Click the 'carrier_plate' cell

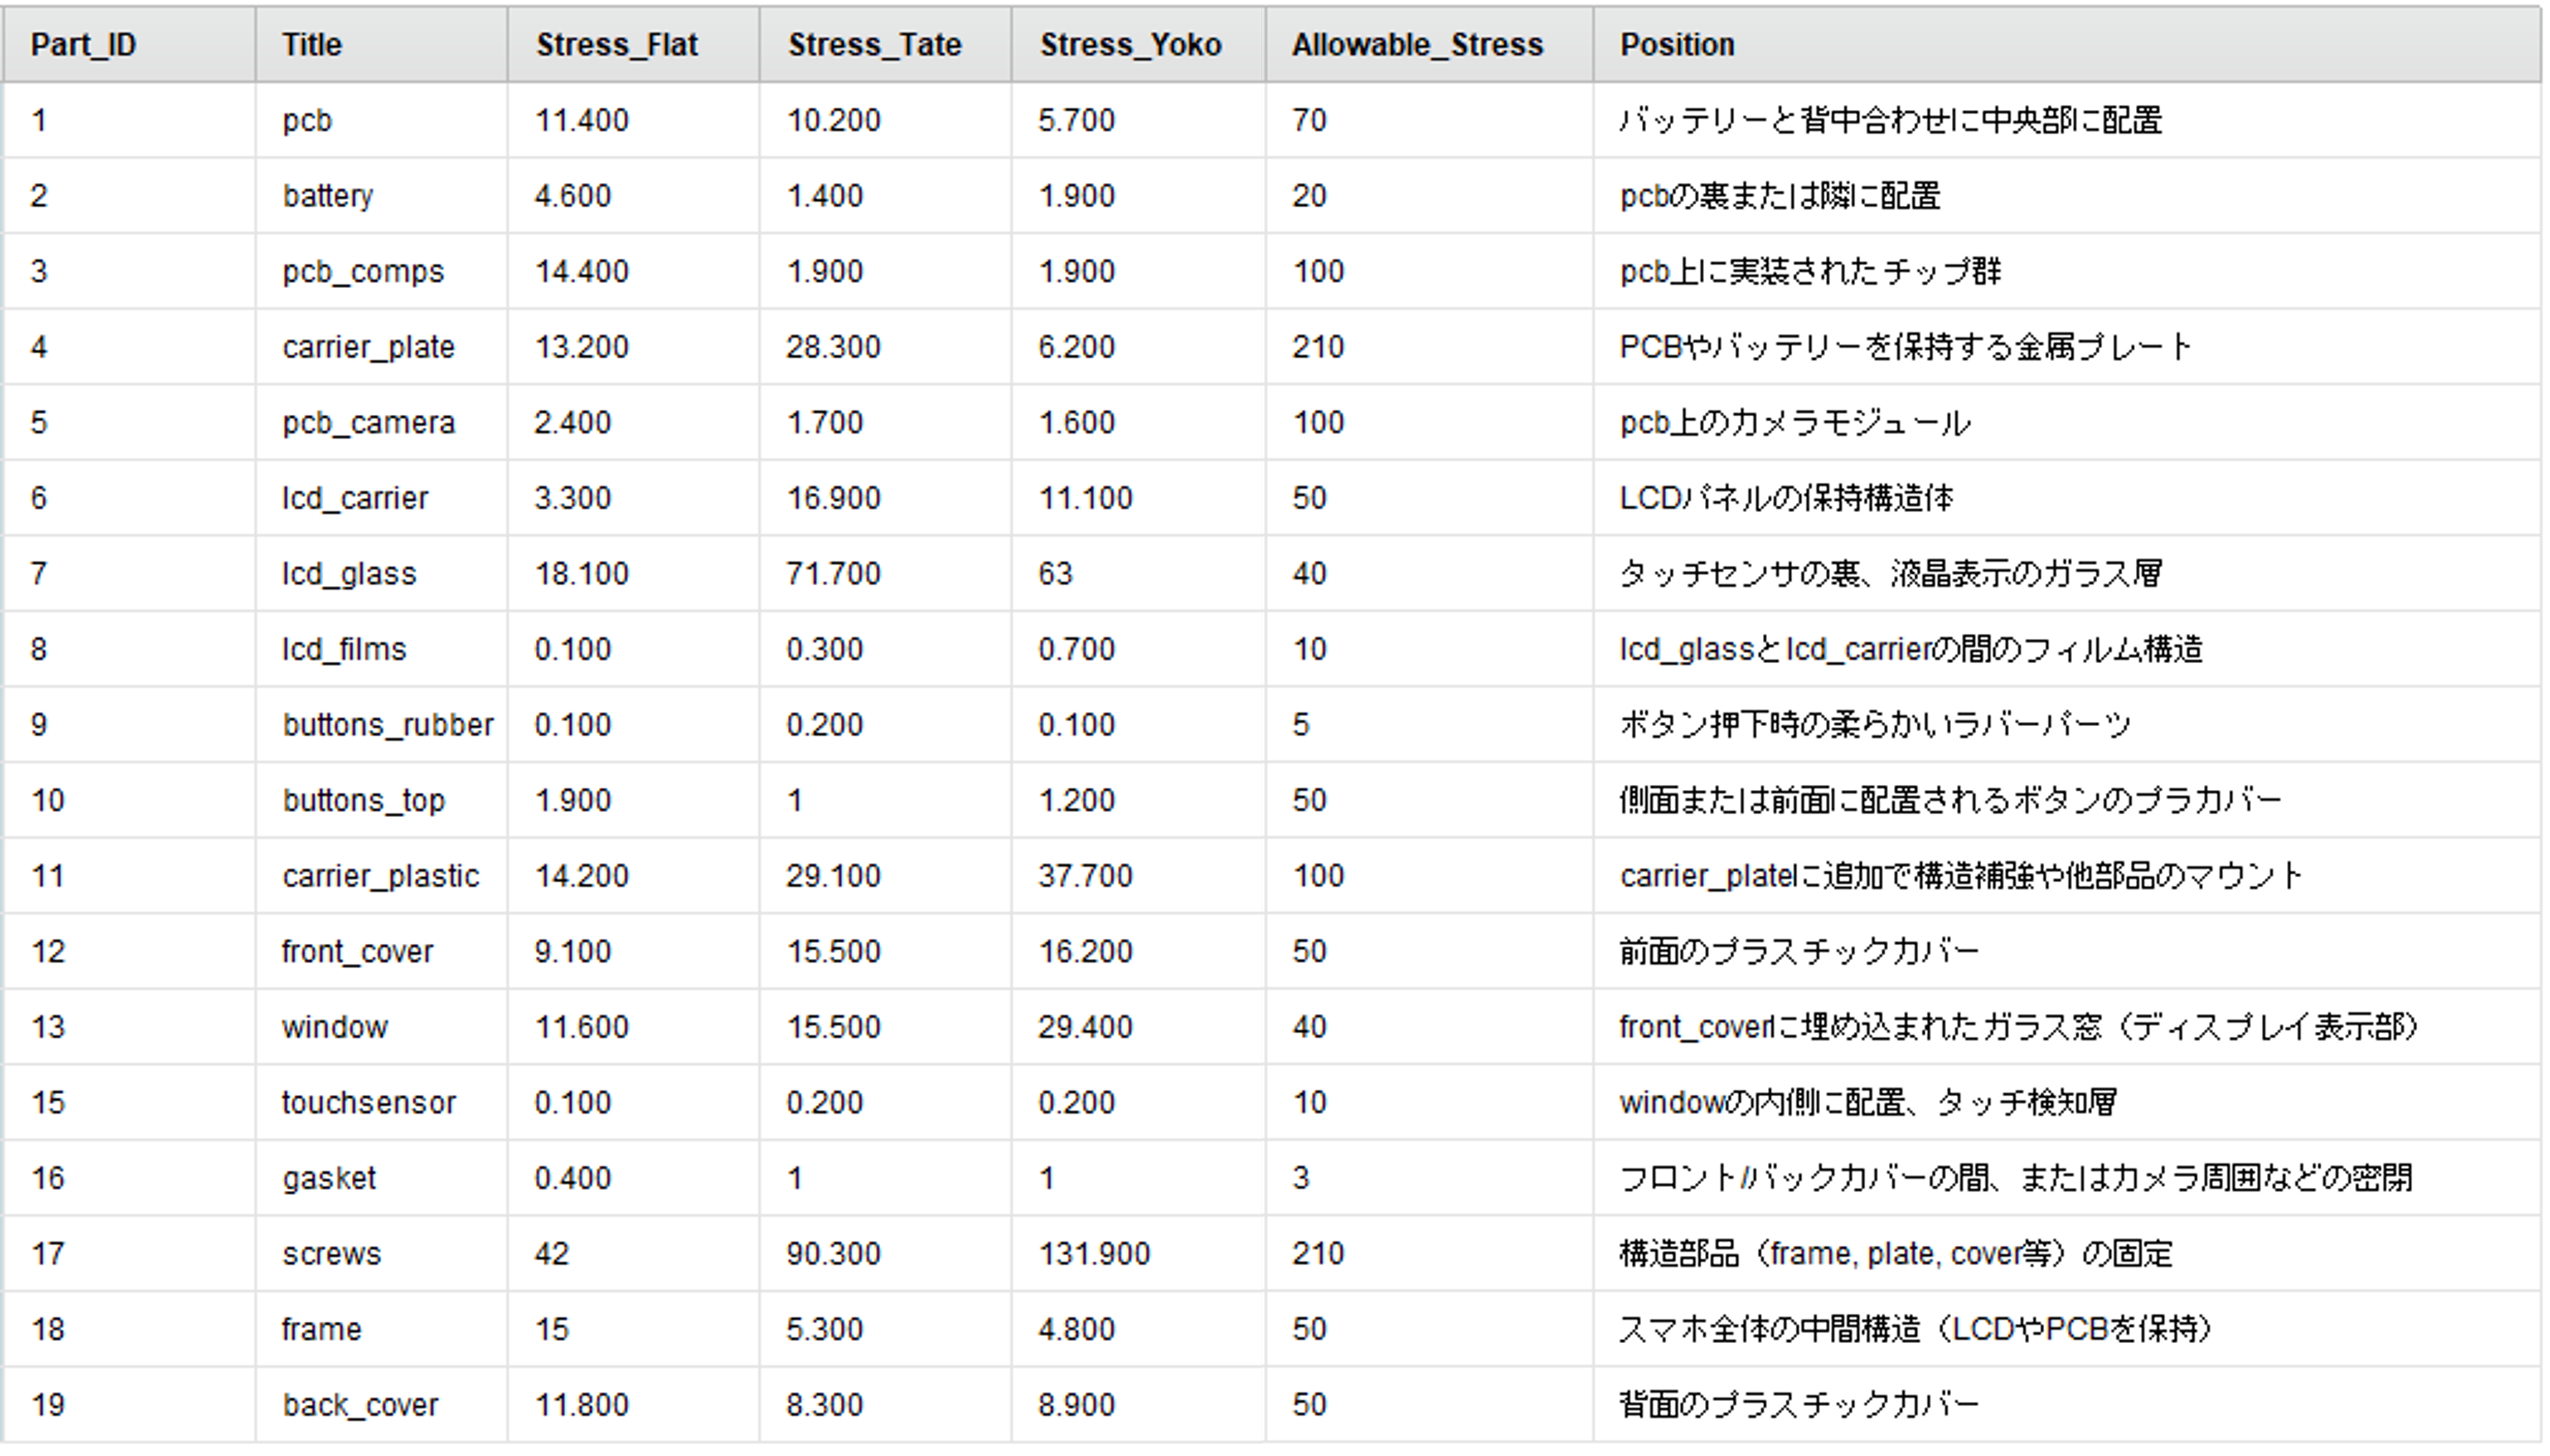(x=381, y=347)
